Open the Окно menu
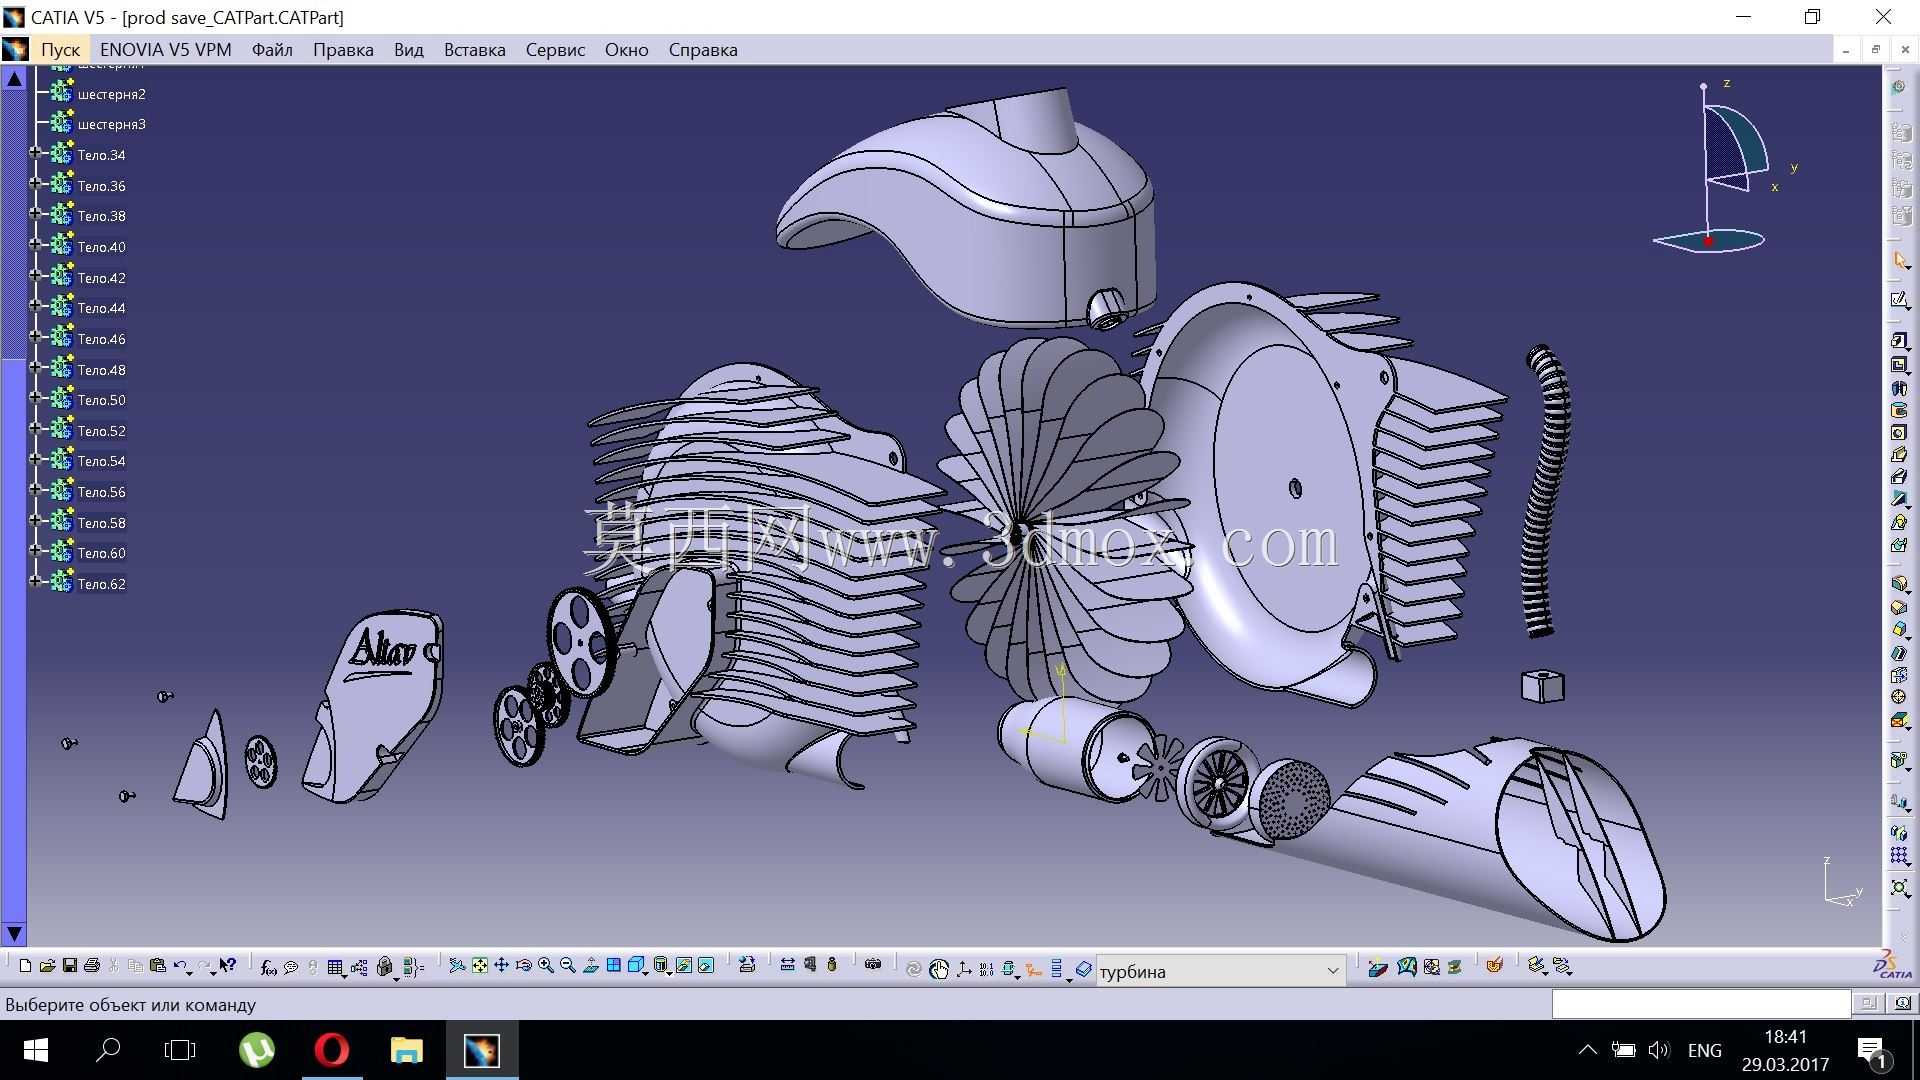This screenshot has height=1080, width=1920. [x=627, y=50]
